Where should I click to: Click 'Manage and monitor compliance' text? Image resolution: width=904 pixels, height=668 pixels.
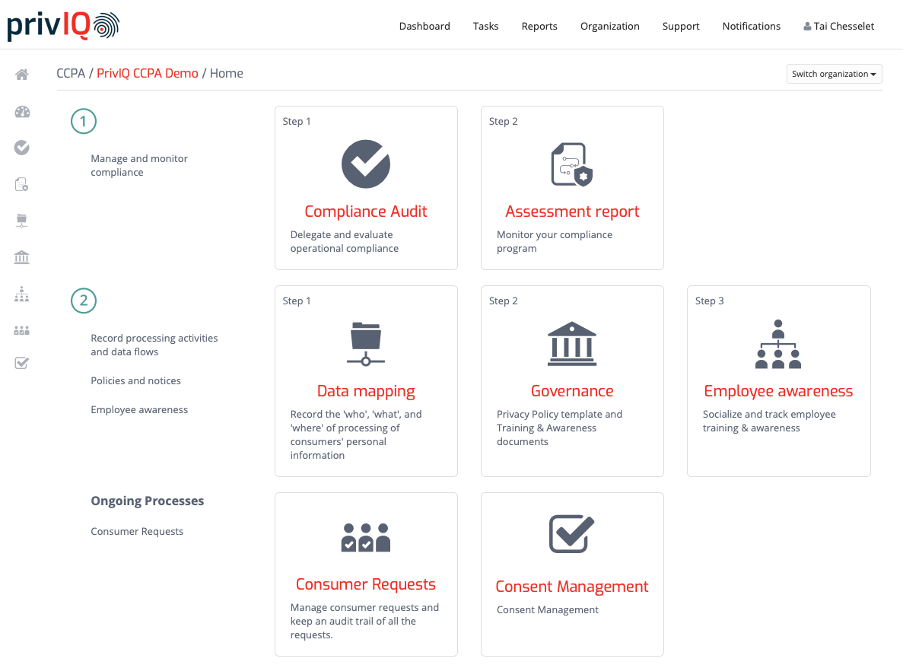139,165
